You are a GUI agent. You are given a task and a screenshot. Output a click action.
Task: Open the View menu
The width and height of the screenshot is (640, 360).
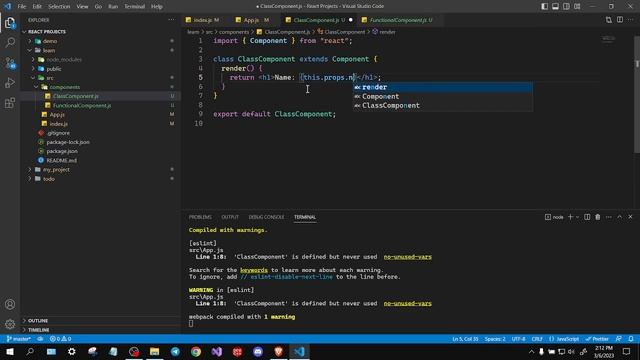[x=82, y=7]
